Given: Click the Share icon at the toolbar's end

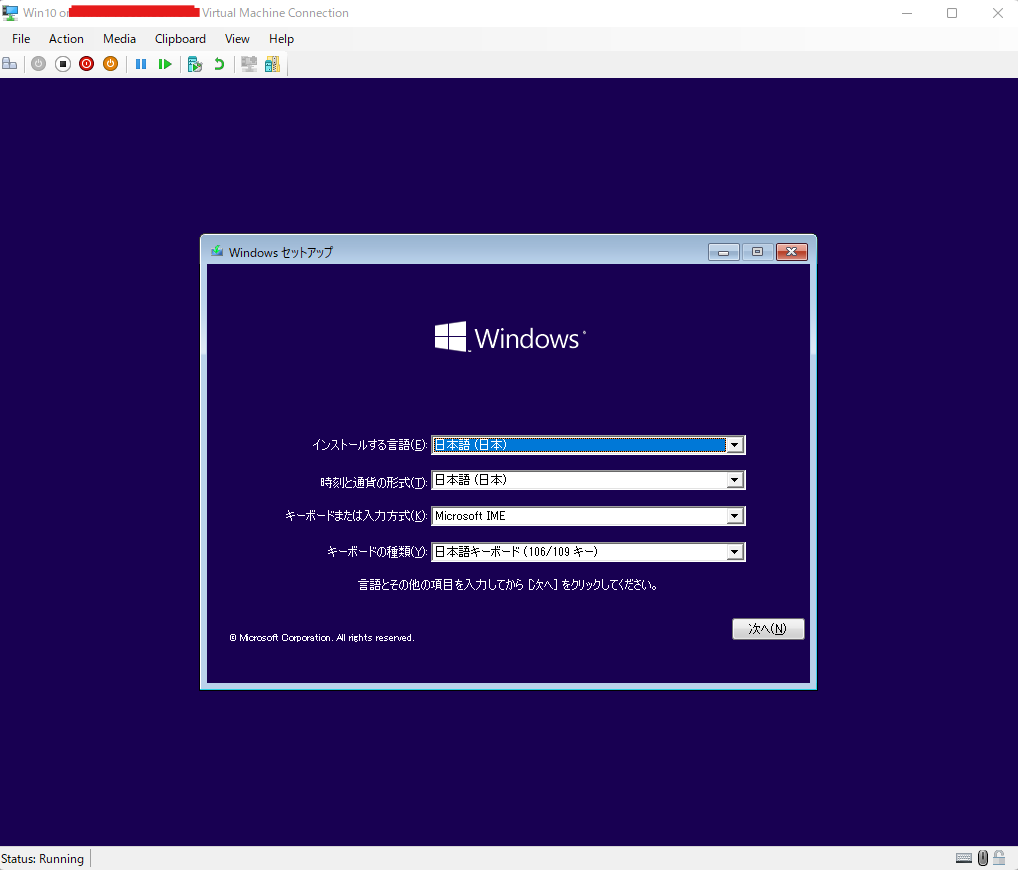Looking at the screenshot, I should (272, 64).
